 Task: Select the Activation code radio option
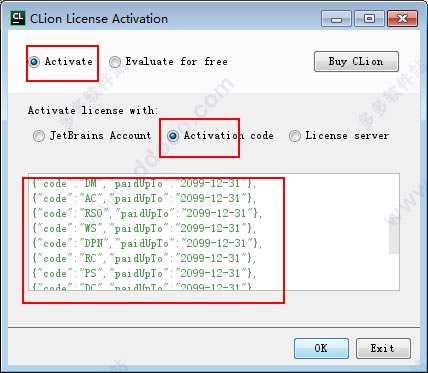[x=220, y=136]
